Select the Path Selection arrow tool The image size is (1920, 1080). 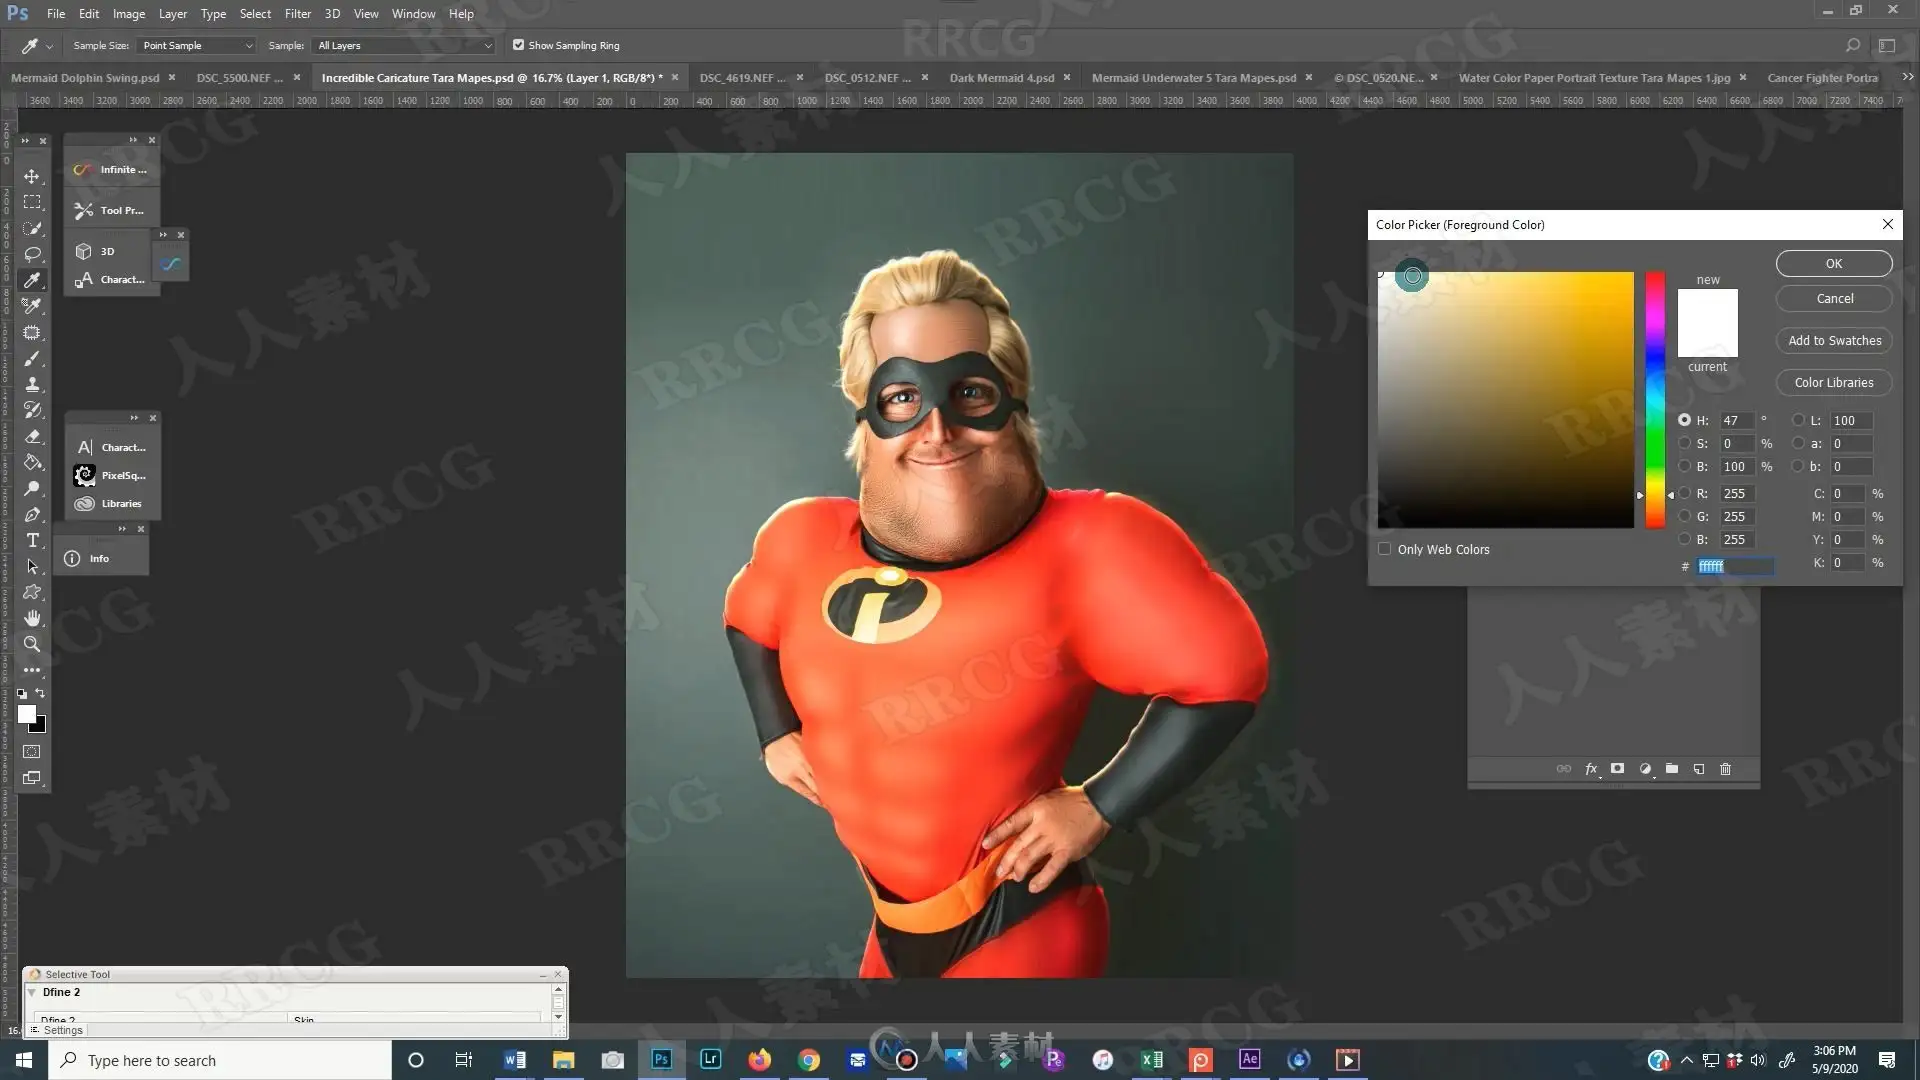[32, 566]
